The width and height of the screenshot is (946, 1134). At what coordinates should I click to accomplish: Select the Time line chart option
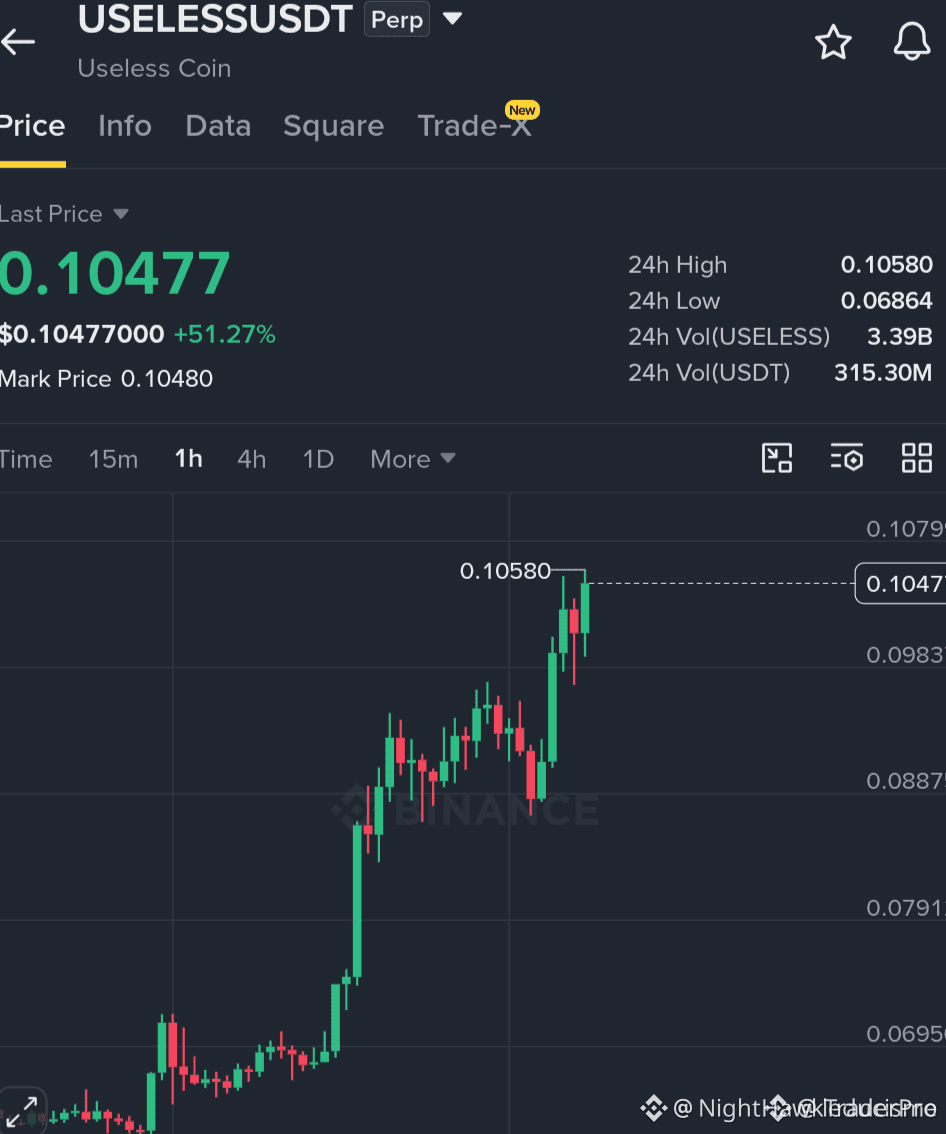coord(26,459)
